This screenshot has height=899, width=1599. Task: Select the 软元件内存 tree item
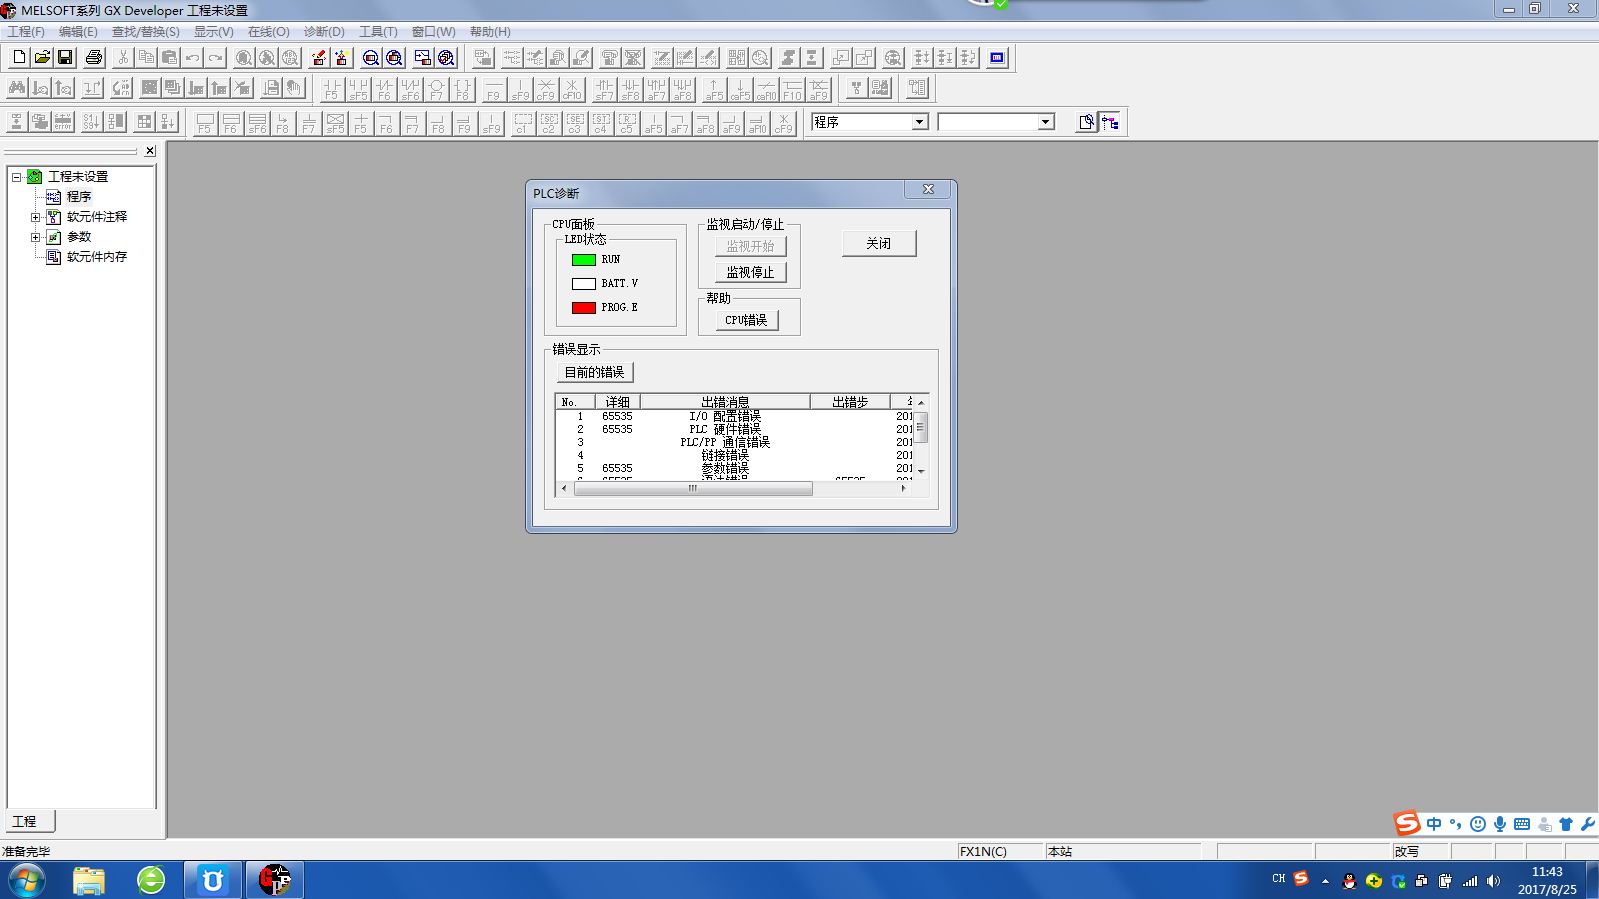(96, 257)
